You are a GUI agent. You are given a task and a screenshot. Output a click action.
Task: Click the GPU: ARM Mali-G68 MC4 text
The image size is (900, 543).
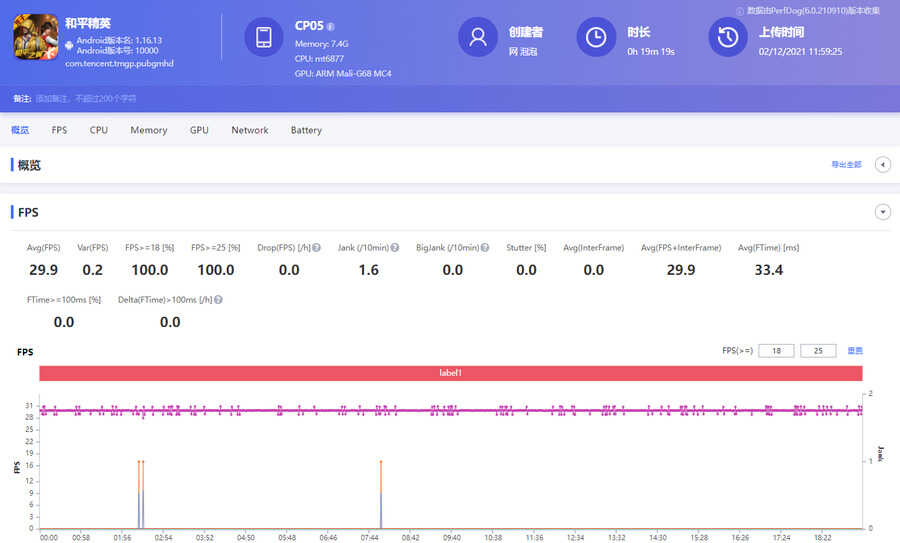click(x=343, y=73)
